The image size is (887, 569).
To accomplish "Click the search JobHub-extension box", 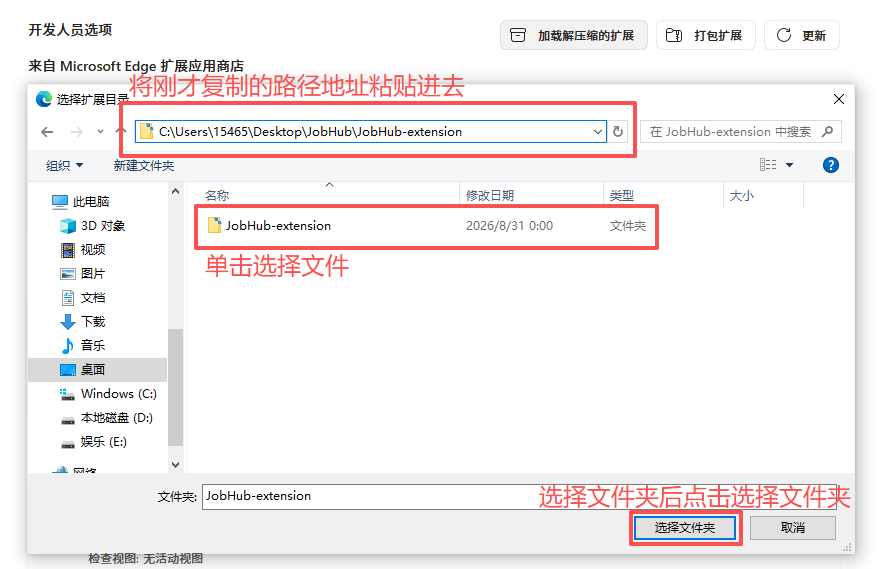I will click(x=740, y=132).
